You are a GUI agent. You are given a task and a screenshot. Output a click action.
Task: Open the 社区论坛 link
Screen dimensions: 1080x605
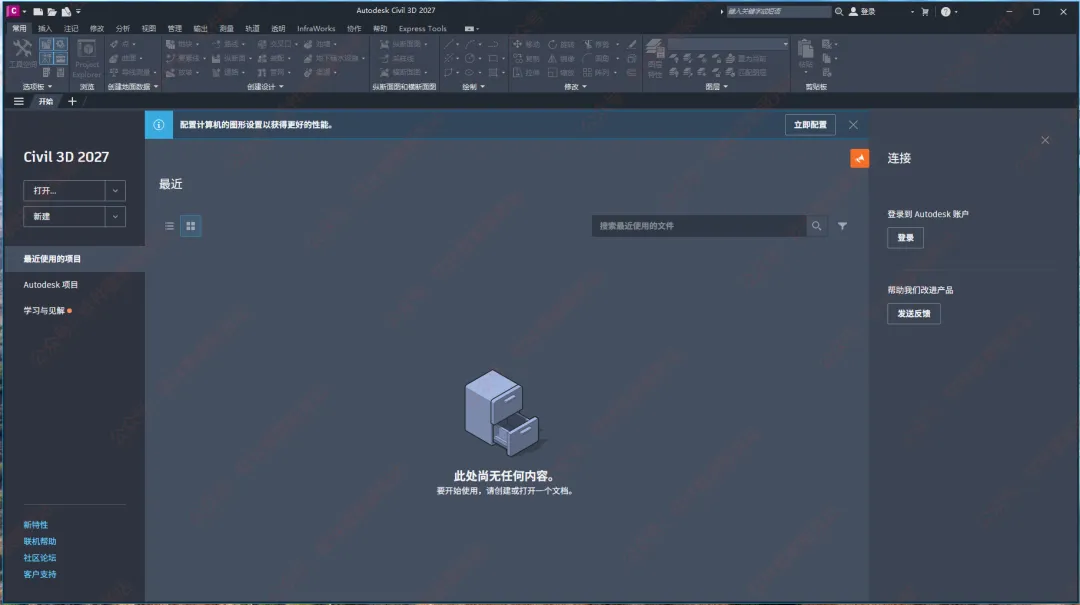tap(40, 558)
